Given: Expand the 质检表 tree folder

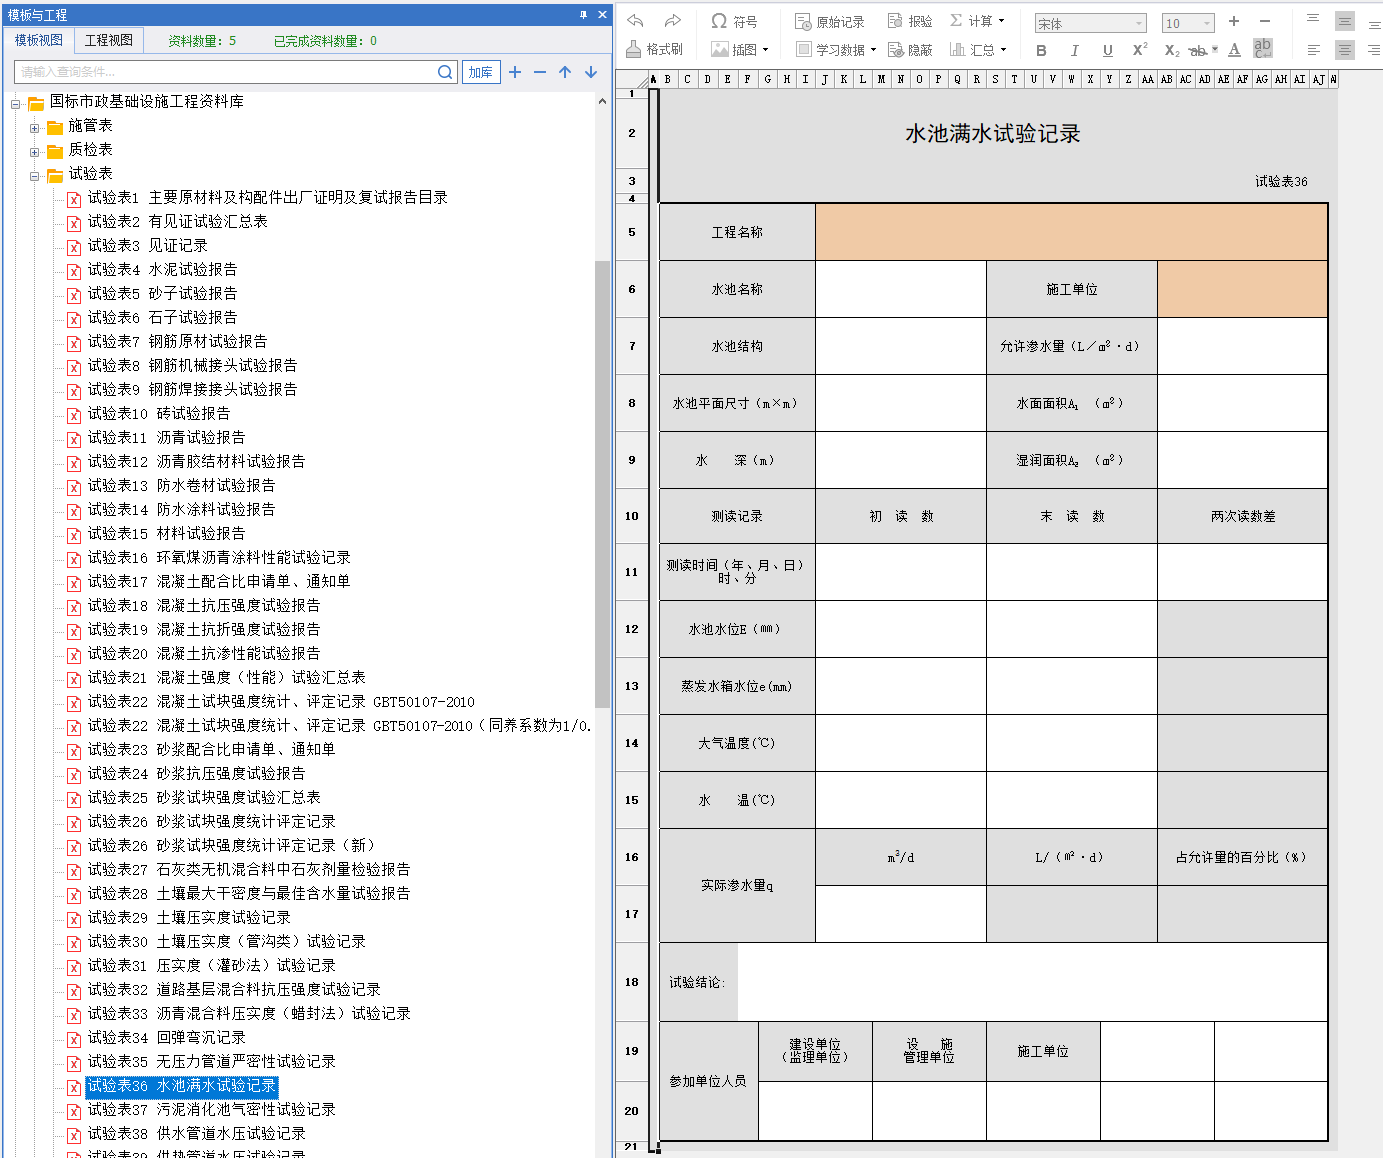Looking at the screenshot, I should (35, 151).
